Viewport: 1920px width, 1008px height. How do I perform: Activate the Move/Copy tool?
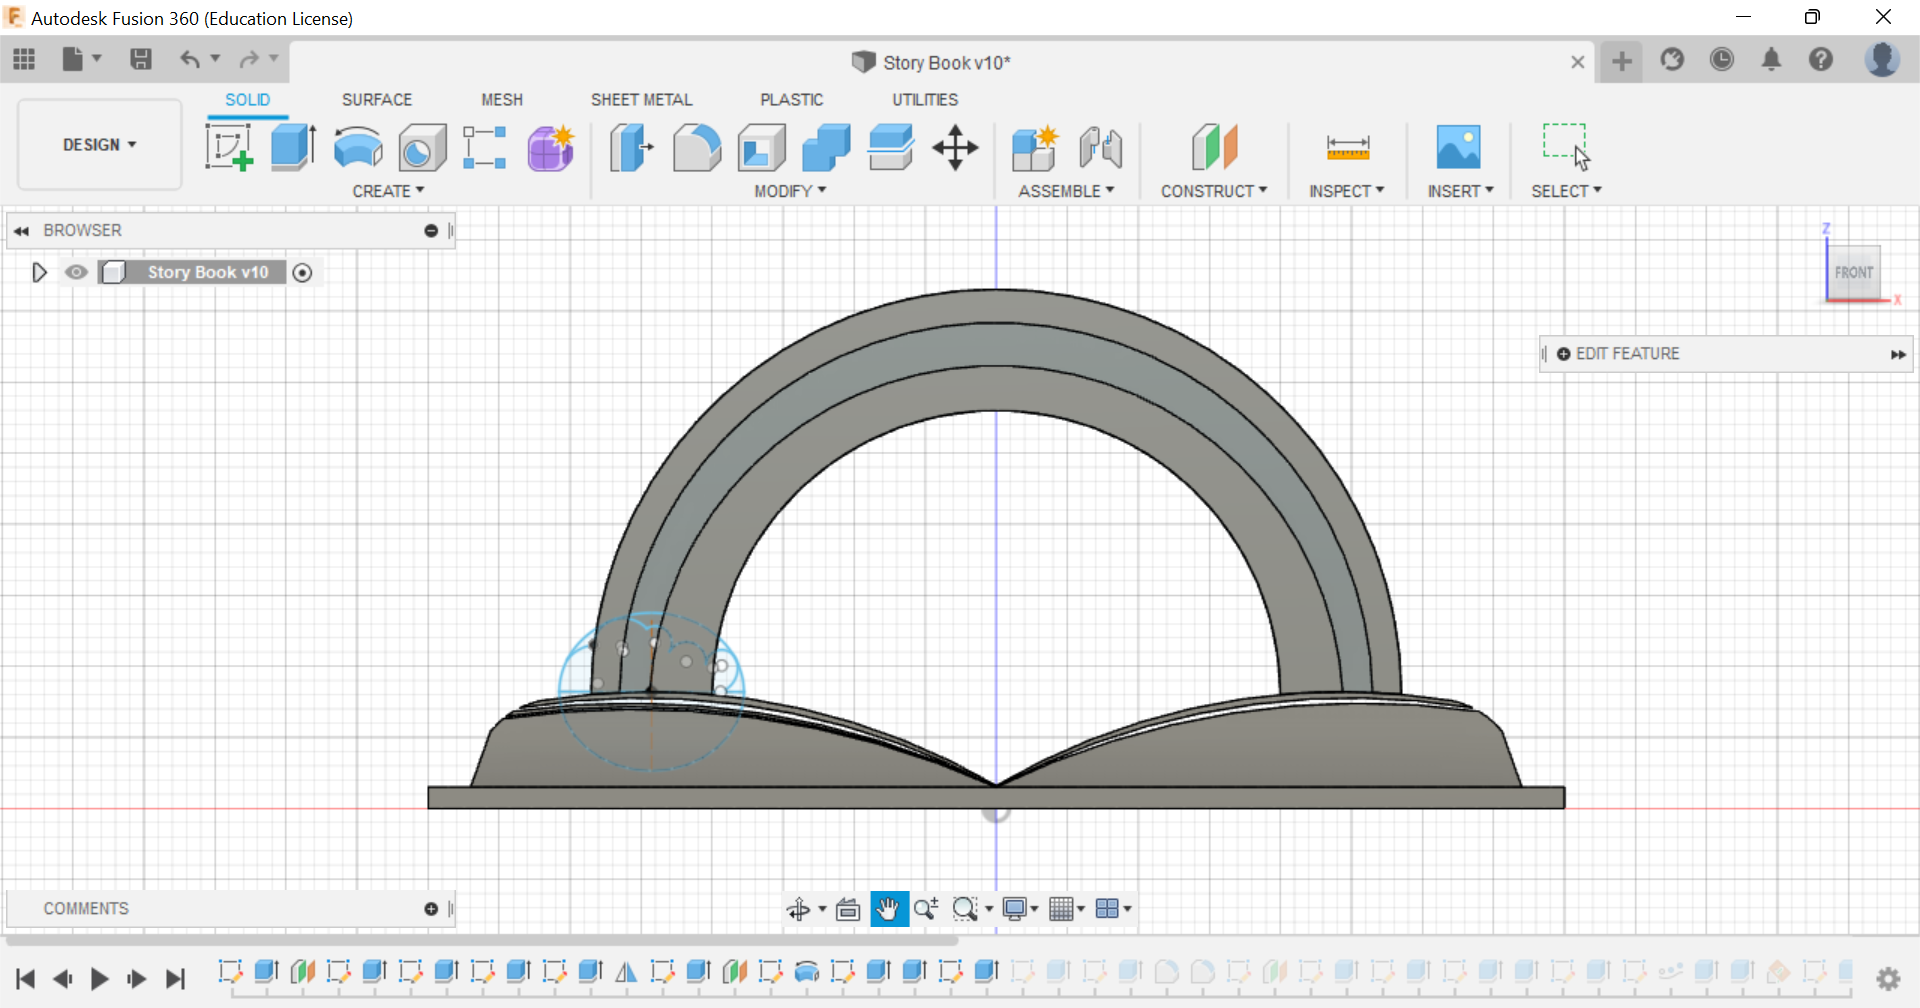[x=955, y=148]
